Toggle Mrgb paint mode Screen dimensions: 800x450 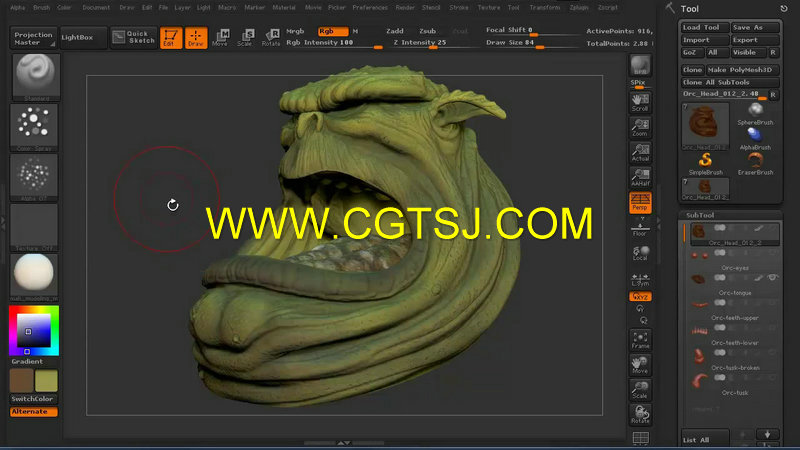tap(295, 31)
